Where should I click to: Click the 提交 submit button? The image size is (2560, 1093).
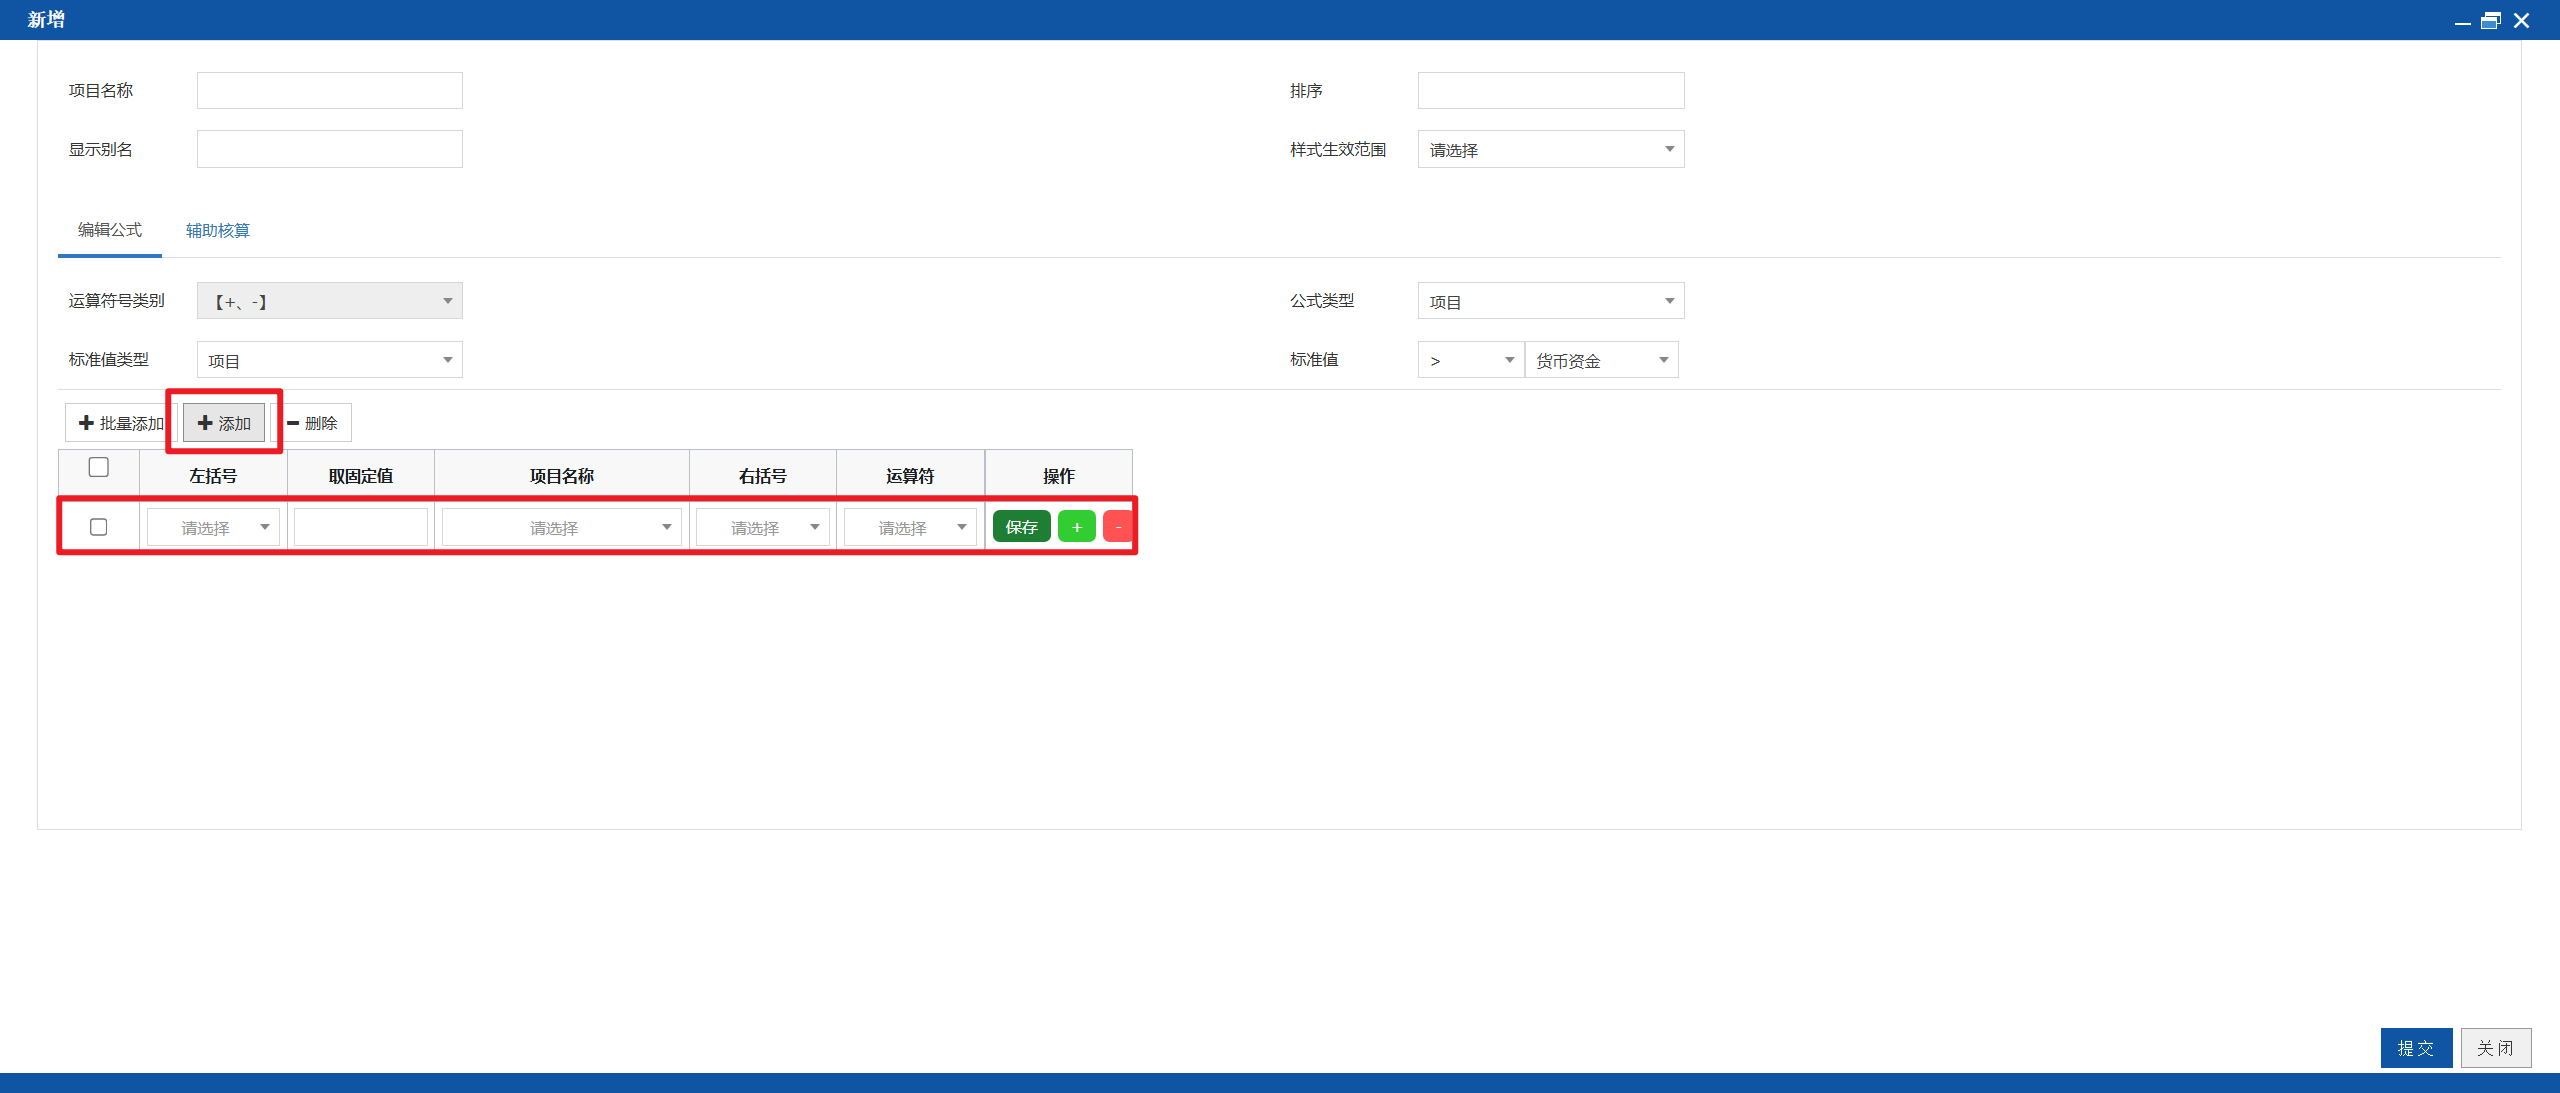pyautogui.click(x=2416, y=1048)
